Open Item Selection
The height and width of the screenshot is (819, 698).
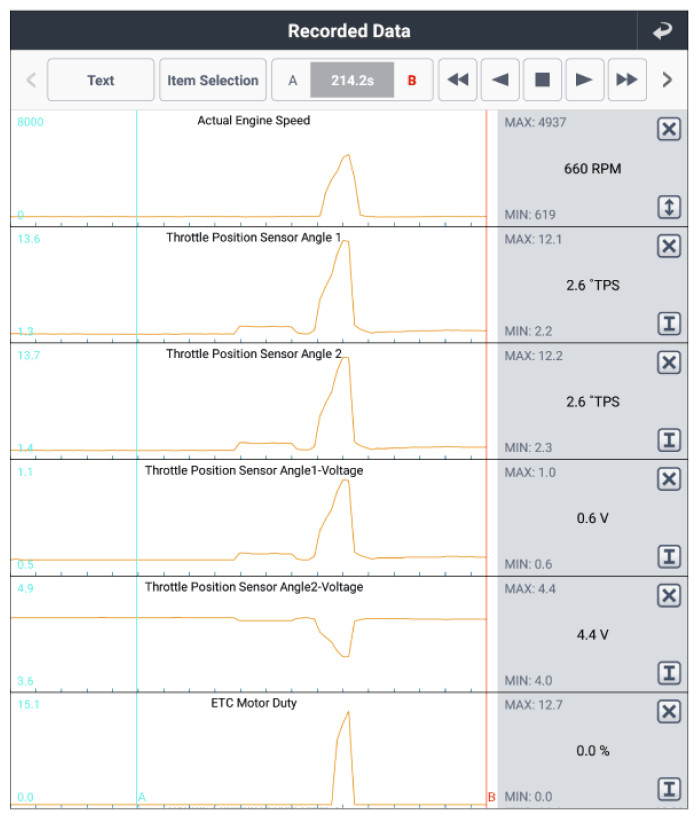[x=213, y=80]
